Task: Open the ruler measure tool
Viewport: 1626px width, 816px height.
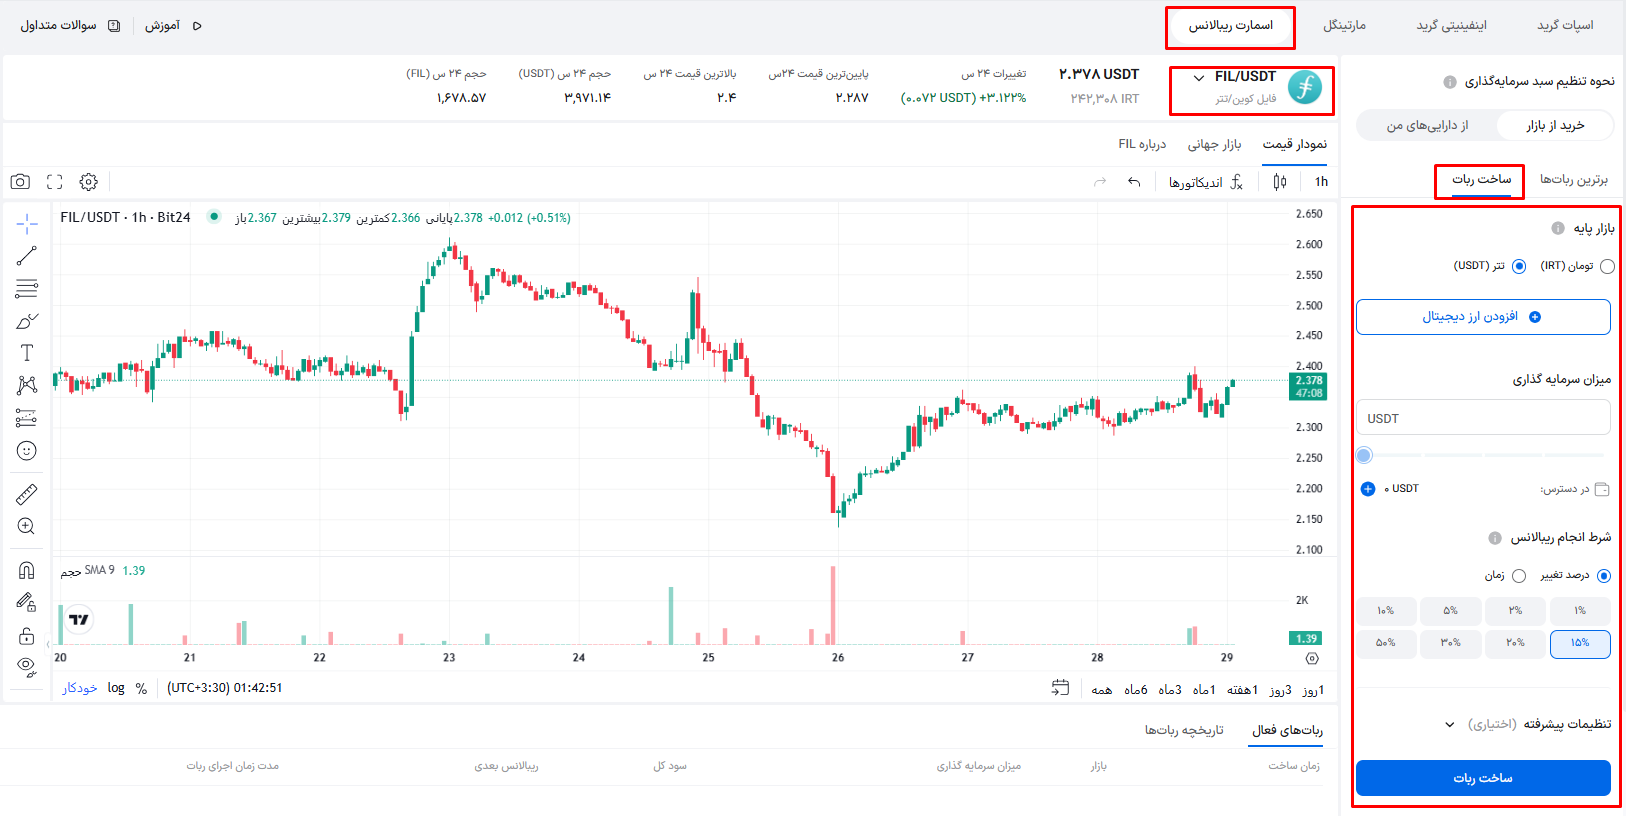Action: pyautogui.click(x=27, y=494)
